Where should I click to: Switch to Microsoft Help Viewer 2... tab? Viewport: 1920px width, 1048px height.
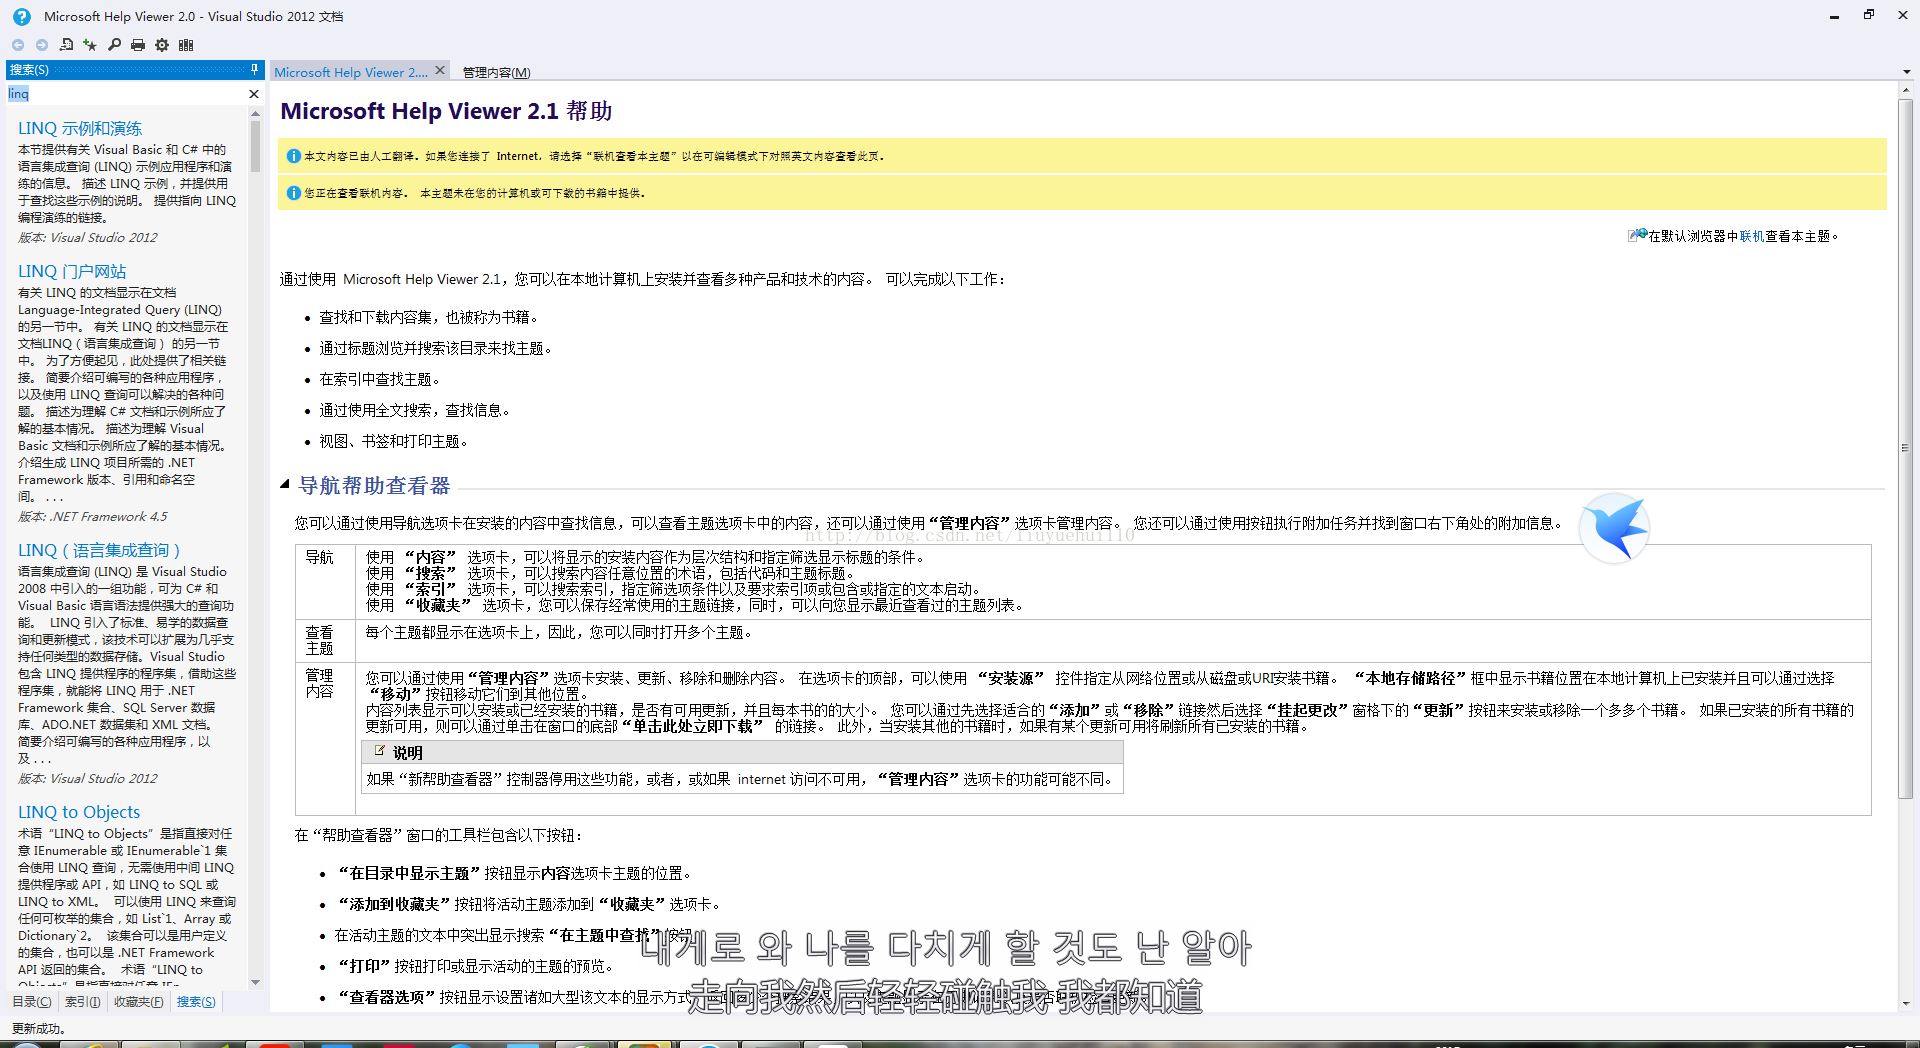[351, 72]
